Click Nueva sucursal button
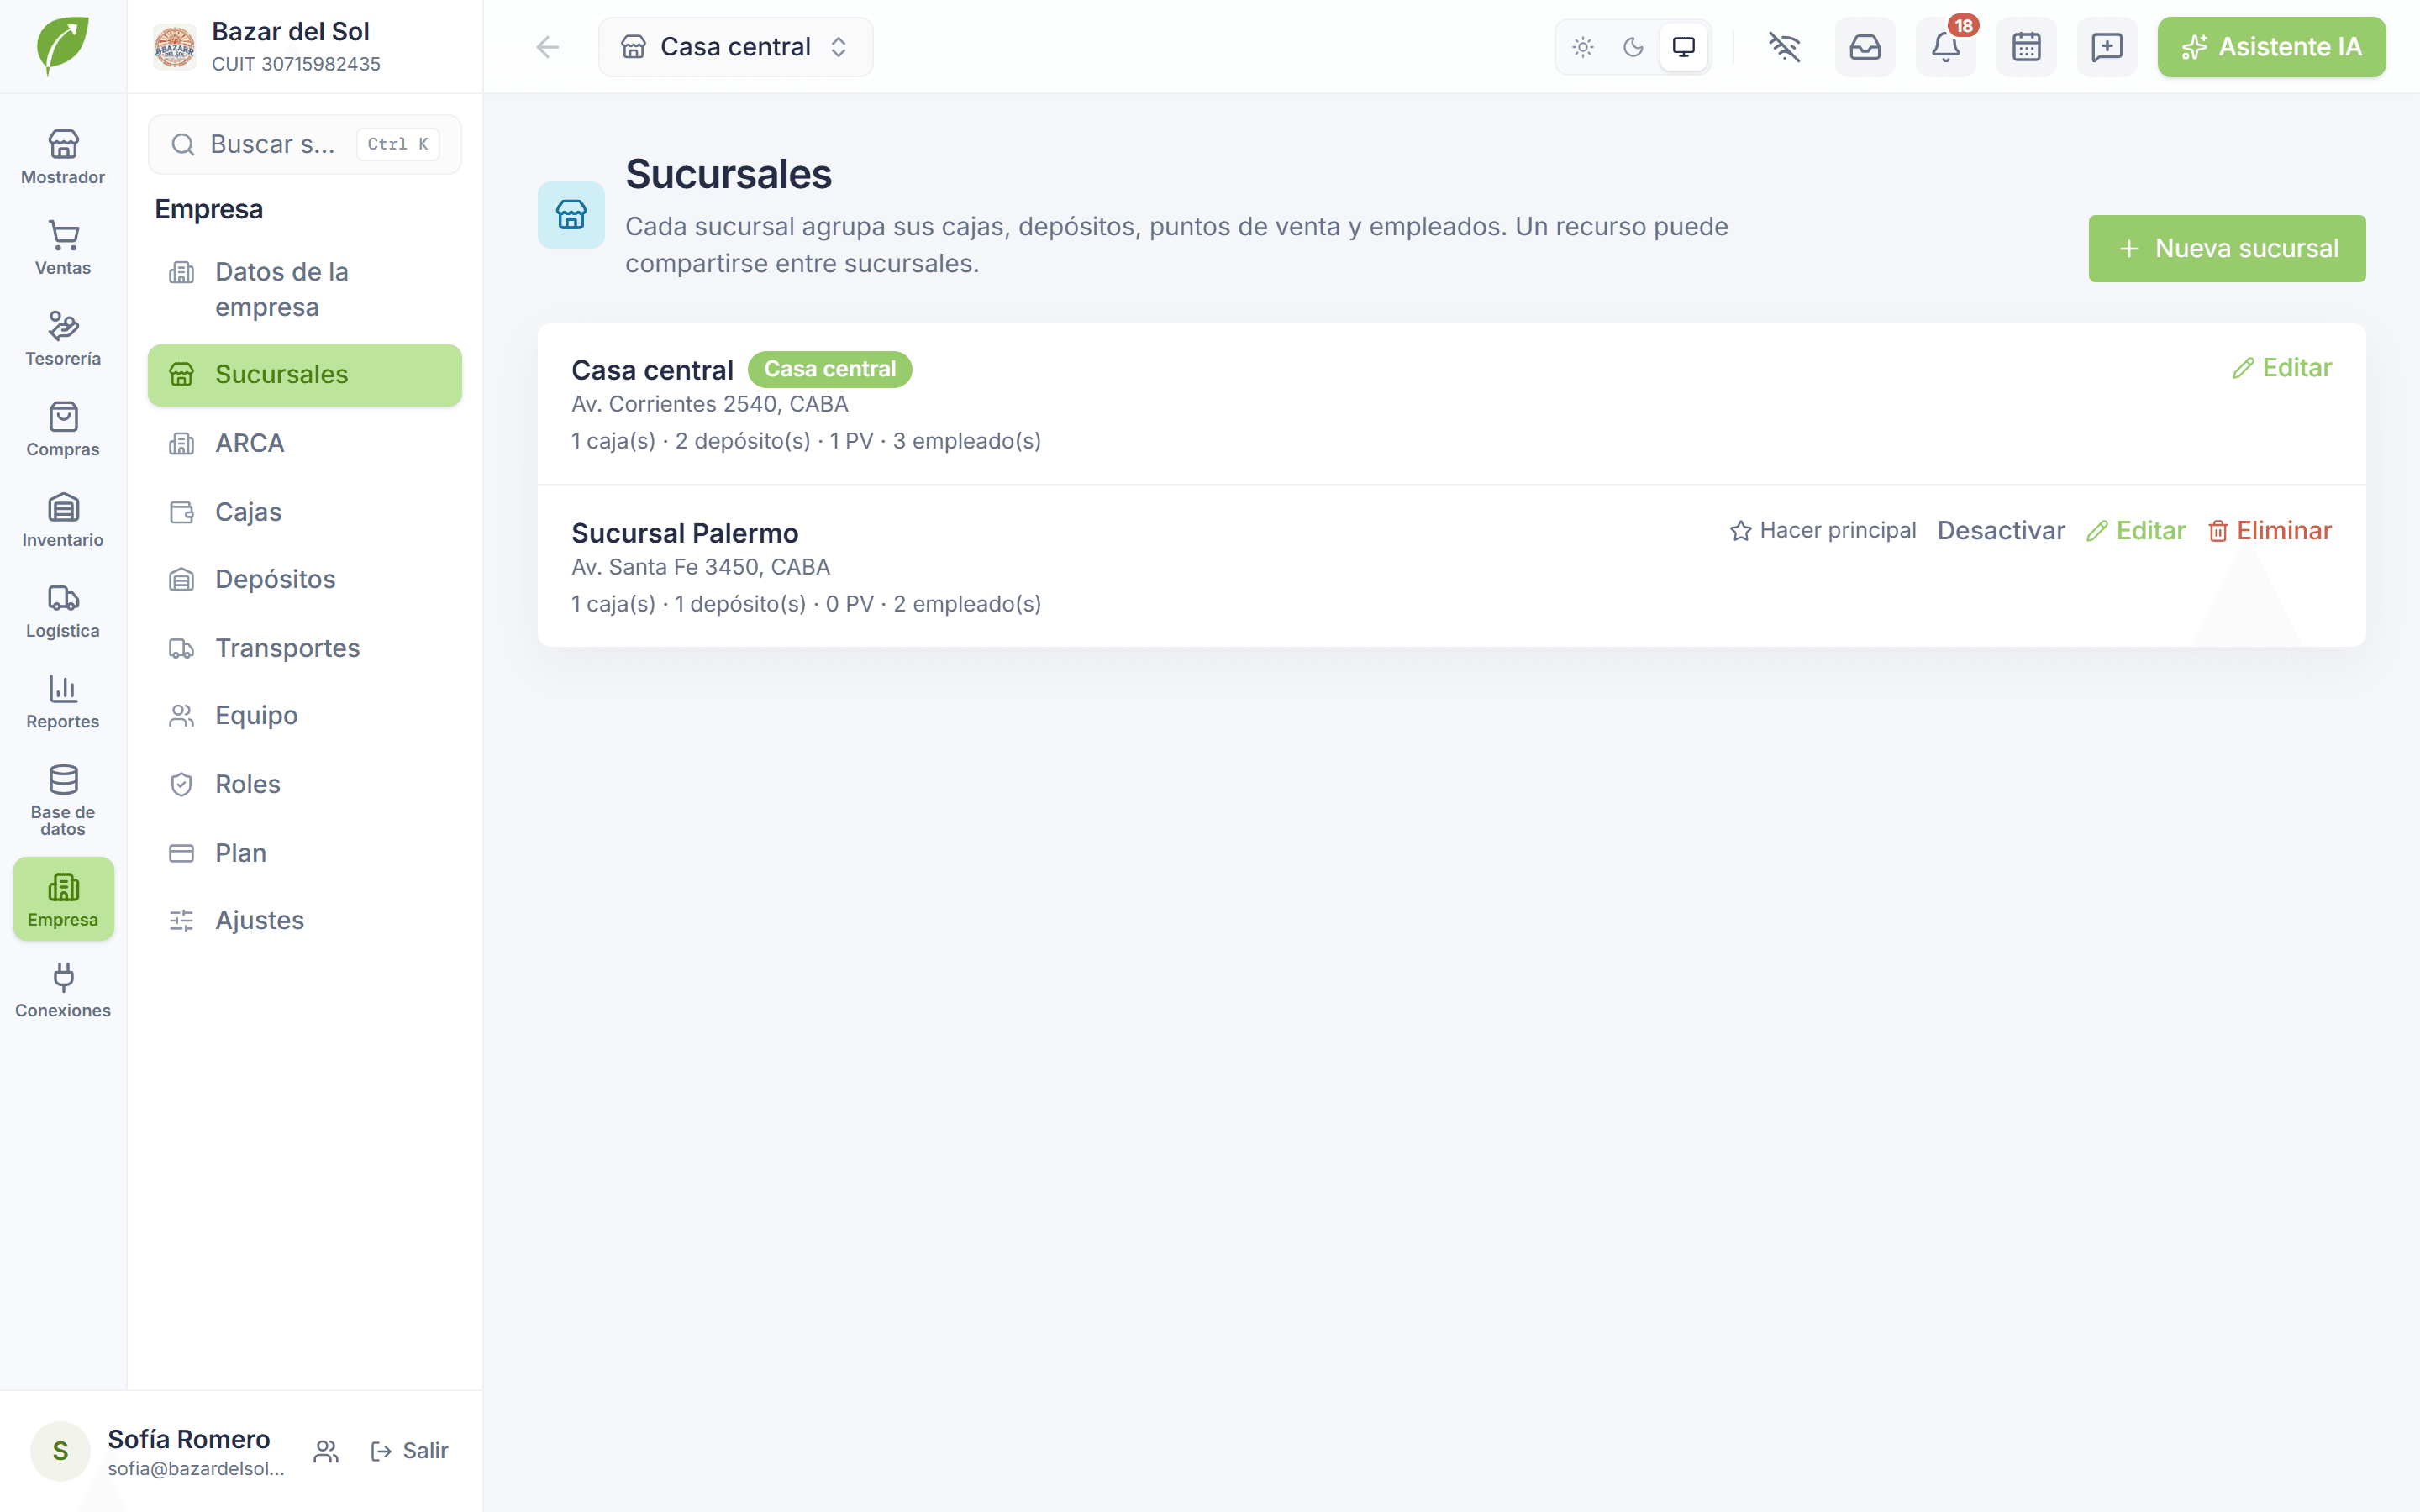 tap(2227, 248)
